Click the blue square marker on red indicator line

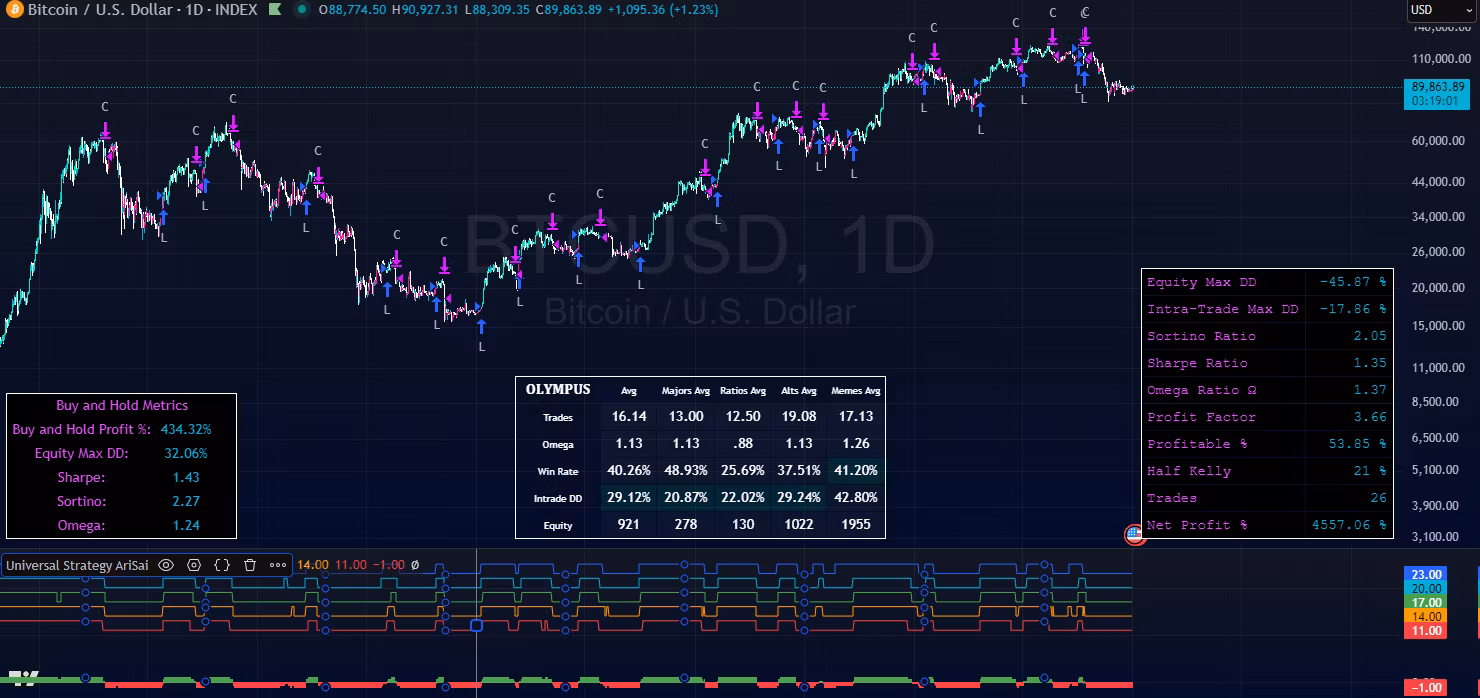(476, 625)
